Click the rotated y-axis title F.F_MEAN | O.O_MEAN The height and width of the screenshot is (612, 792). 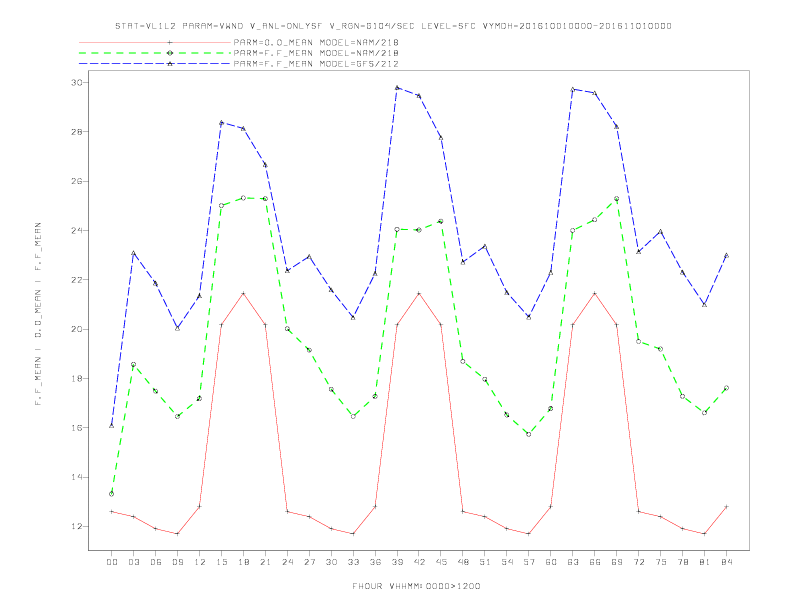tap(38, 314)
